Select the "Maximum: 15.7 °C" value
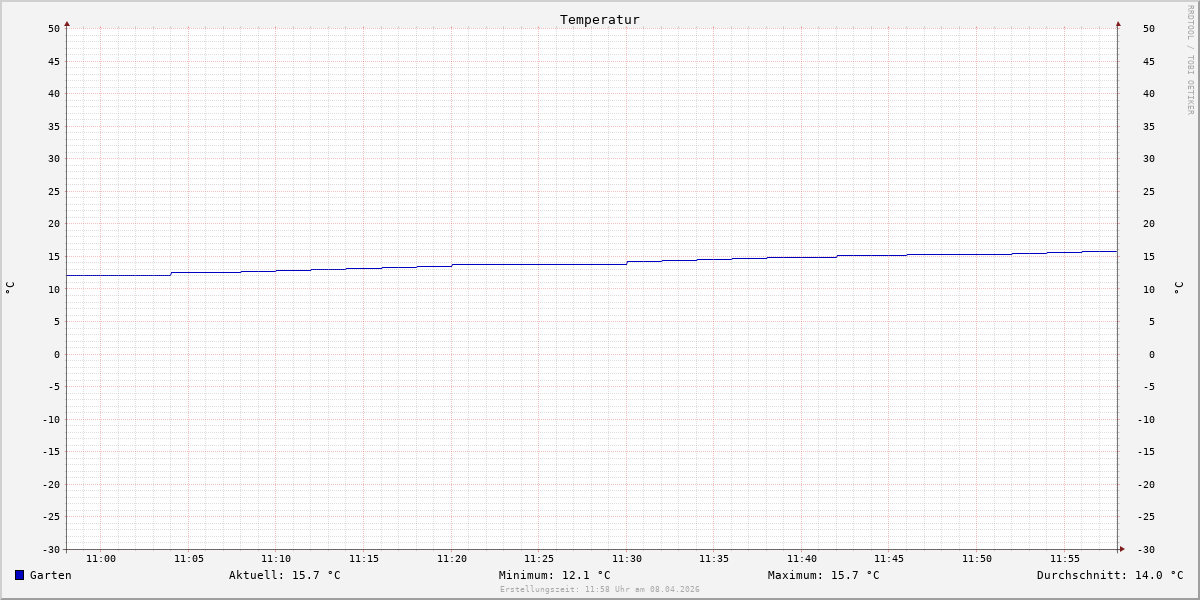This screenshot has width=1200, height=600. [x=824, y=575]
